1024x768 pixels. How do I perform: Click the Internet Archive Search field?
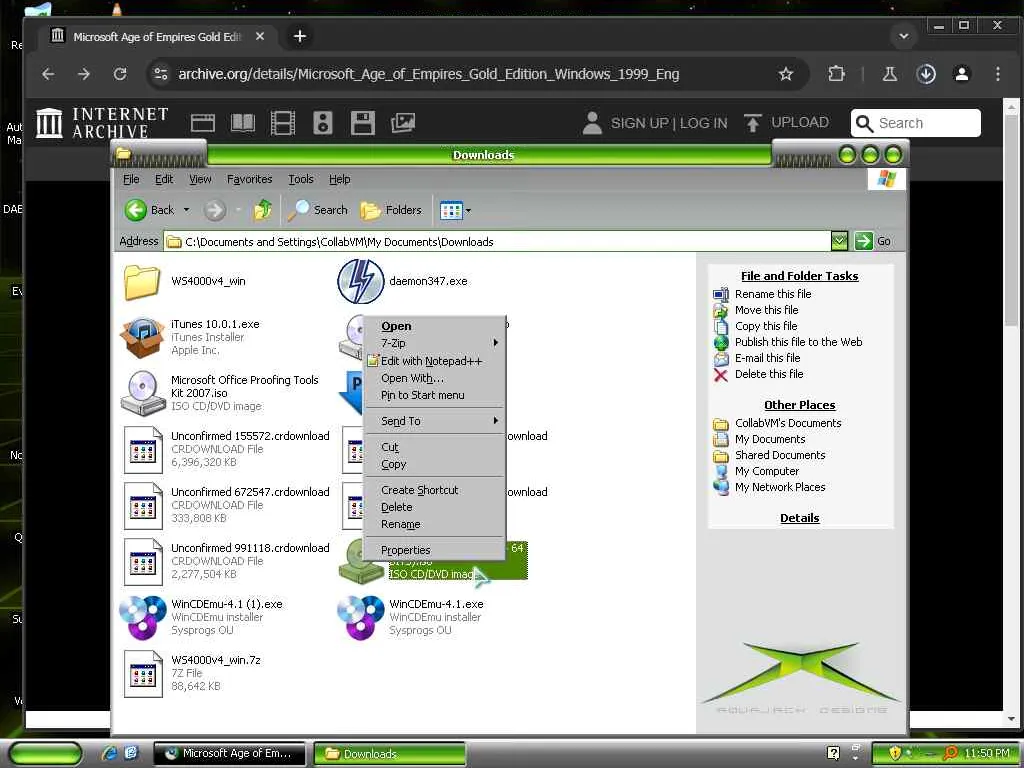tap(916, 123)
